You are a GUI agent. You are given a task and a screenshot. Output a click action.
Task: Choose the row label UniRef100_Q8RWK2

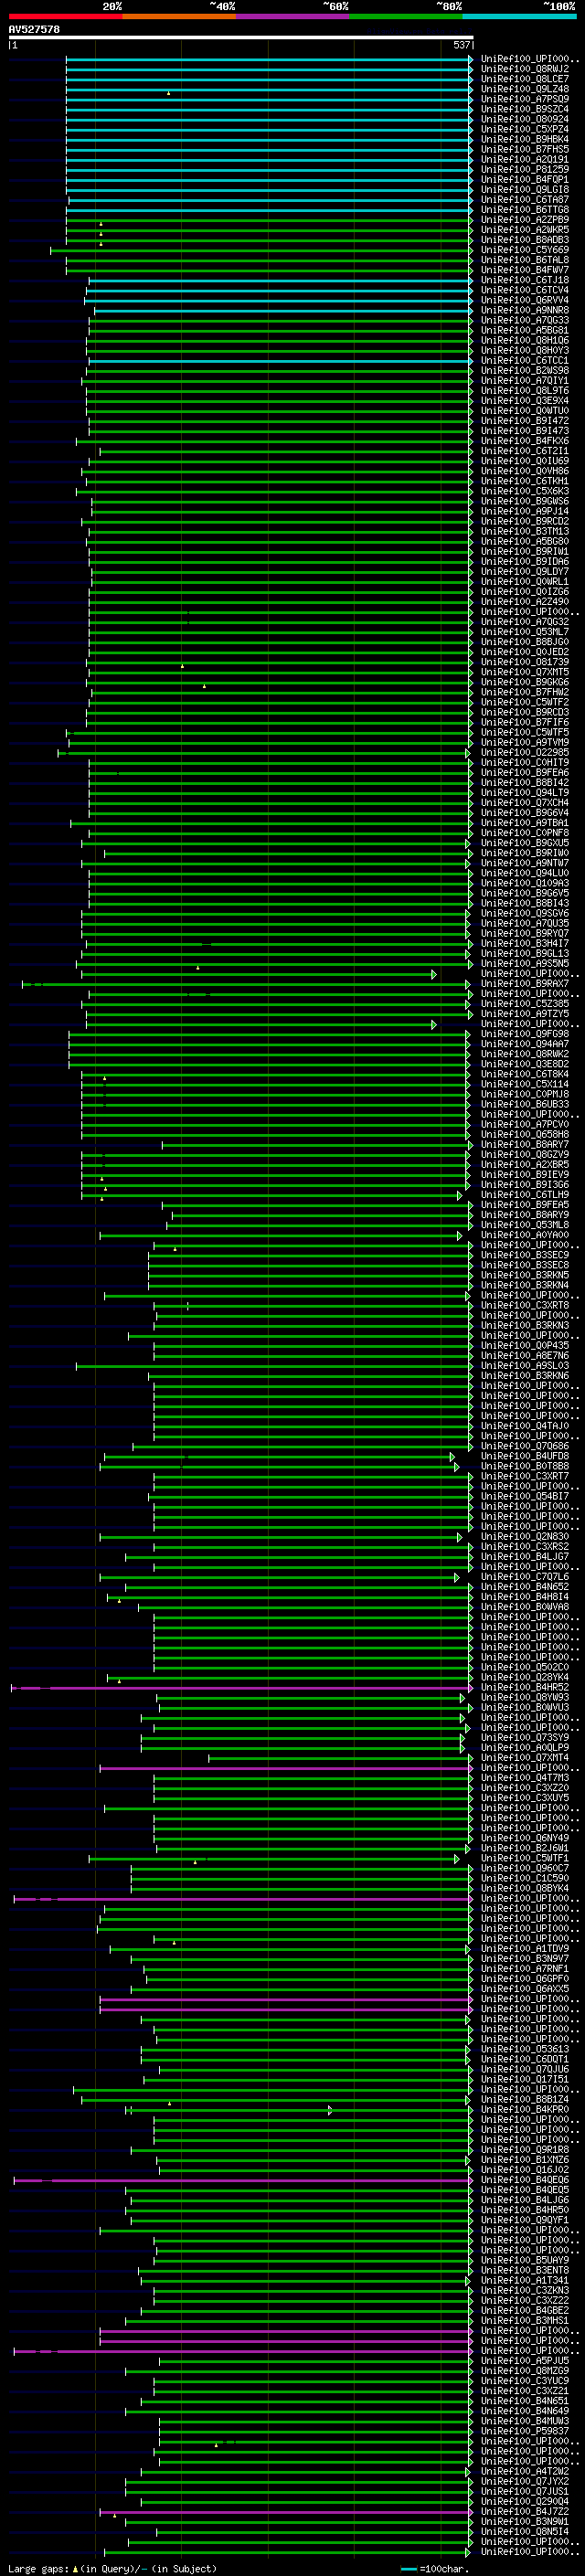click(525, 1054)
